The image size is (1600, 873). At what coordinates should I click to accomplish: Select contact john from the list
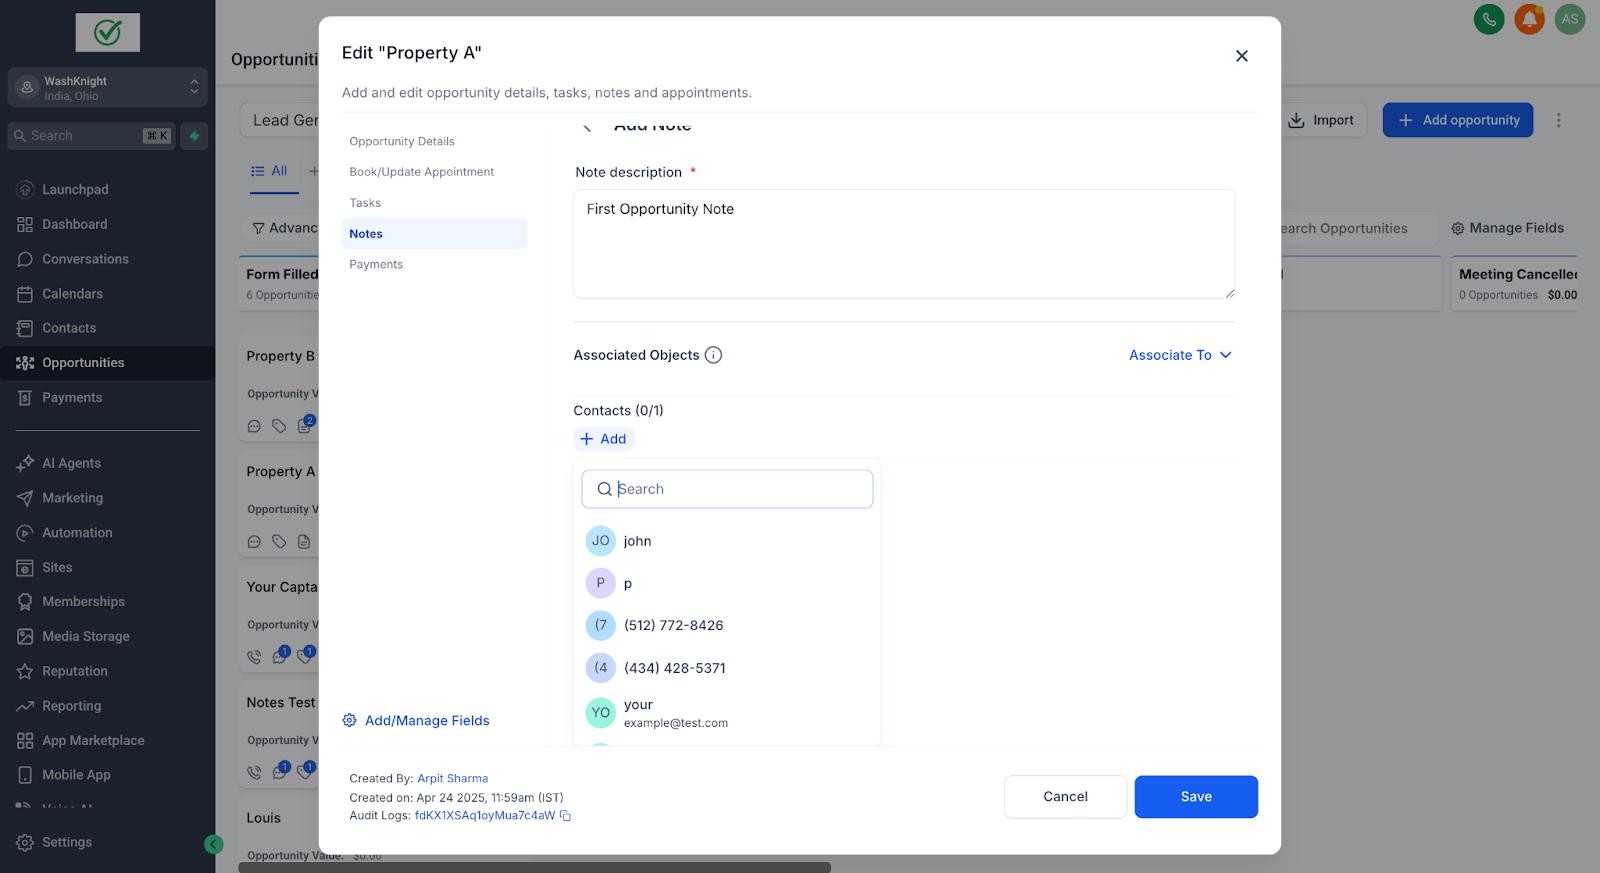tap(637, 541)
